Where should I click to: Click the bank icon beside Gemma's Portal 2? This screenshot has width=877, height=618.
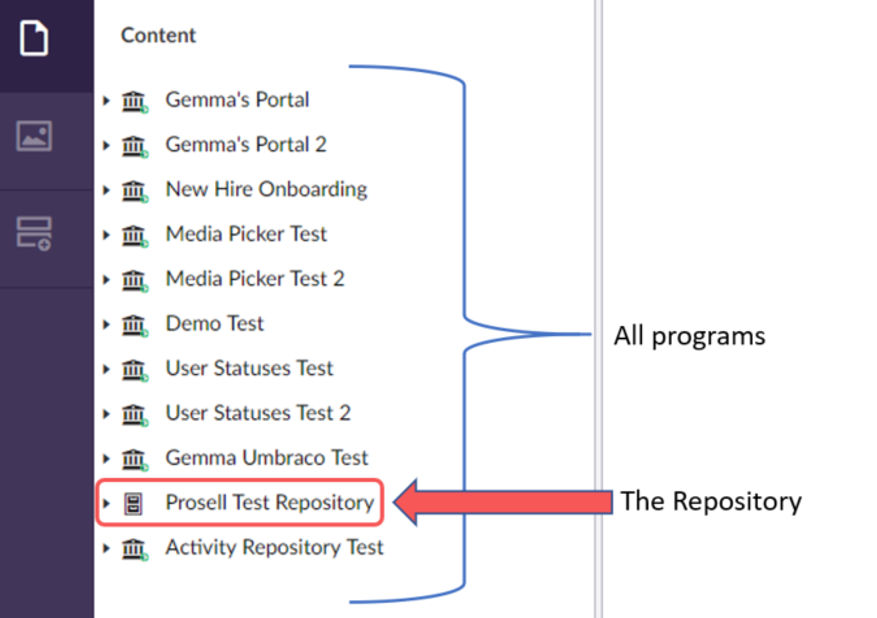tap(134, 144)
